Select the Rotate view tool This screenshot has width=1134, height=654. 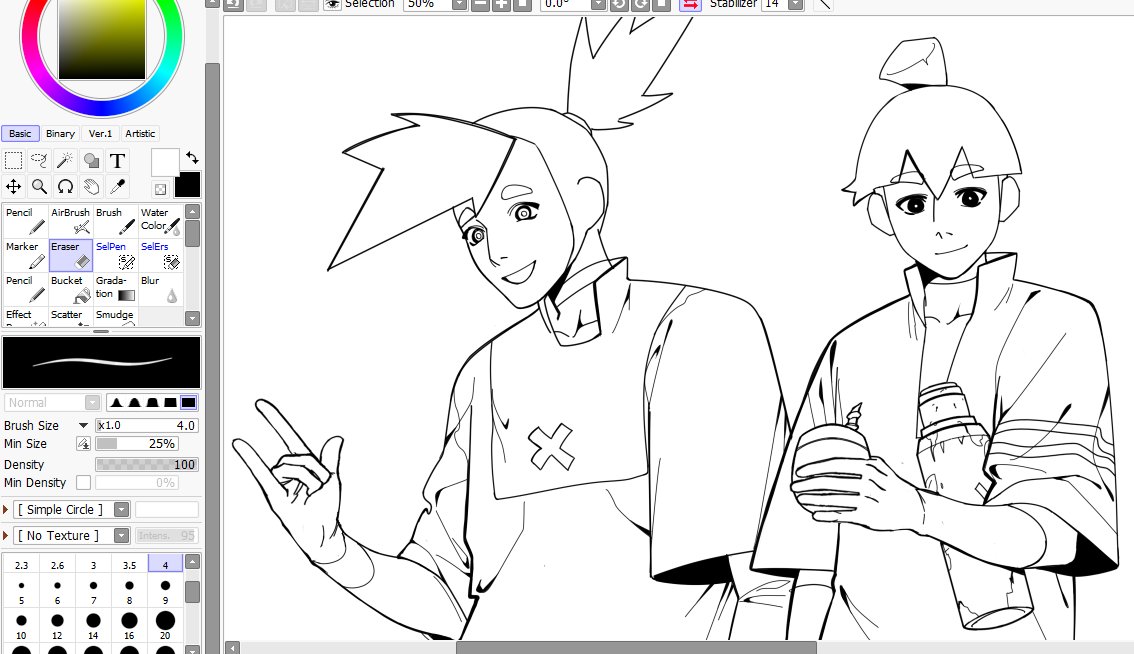point(66,187)
